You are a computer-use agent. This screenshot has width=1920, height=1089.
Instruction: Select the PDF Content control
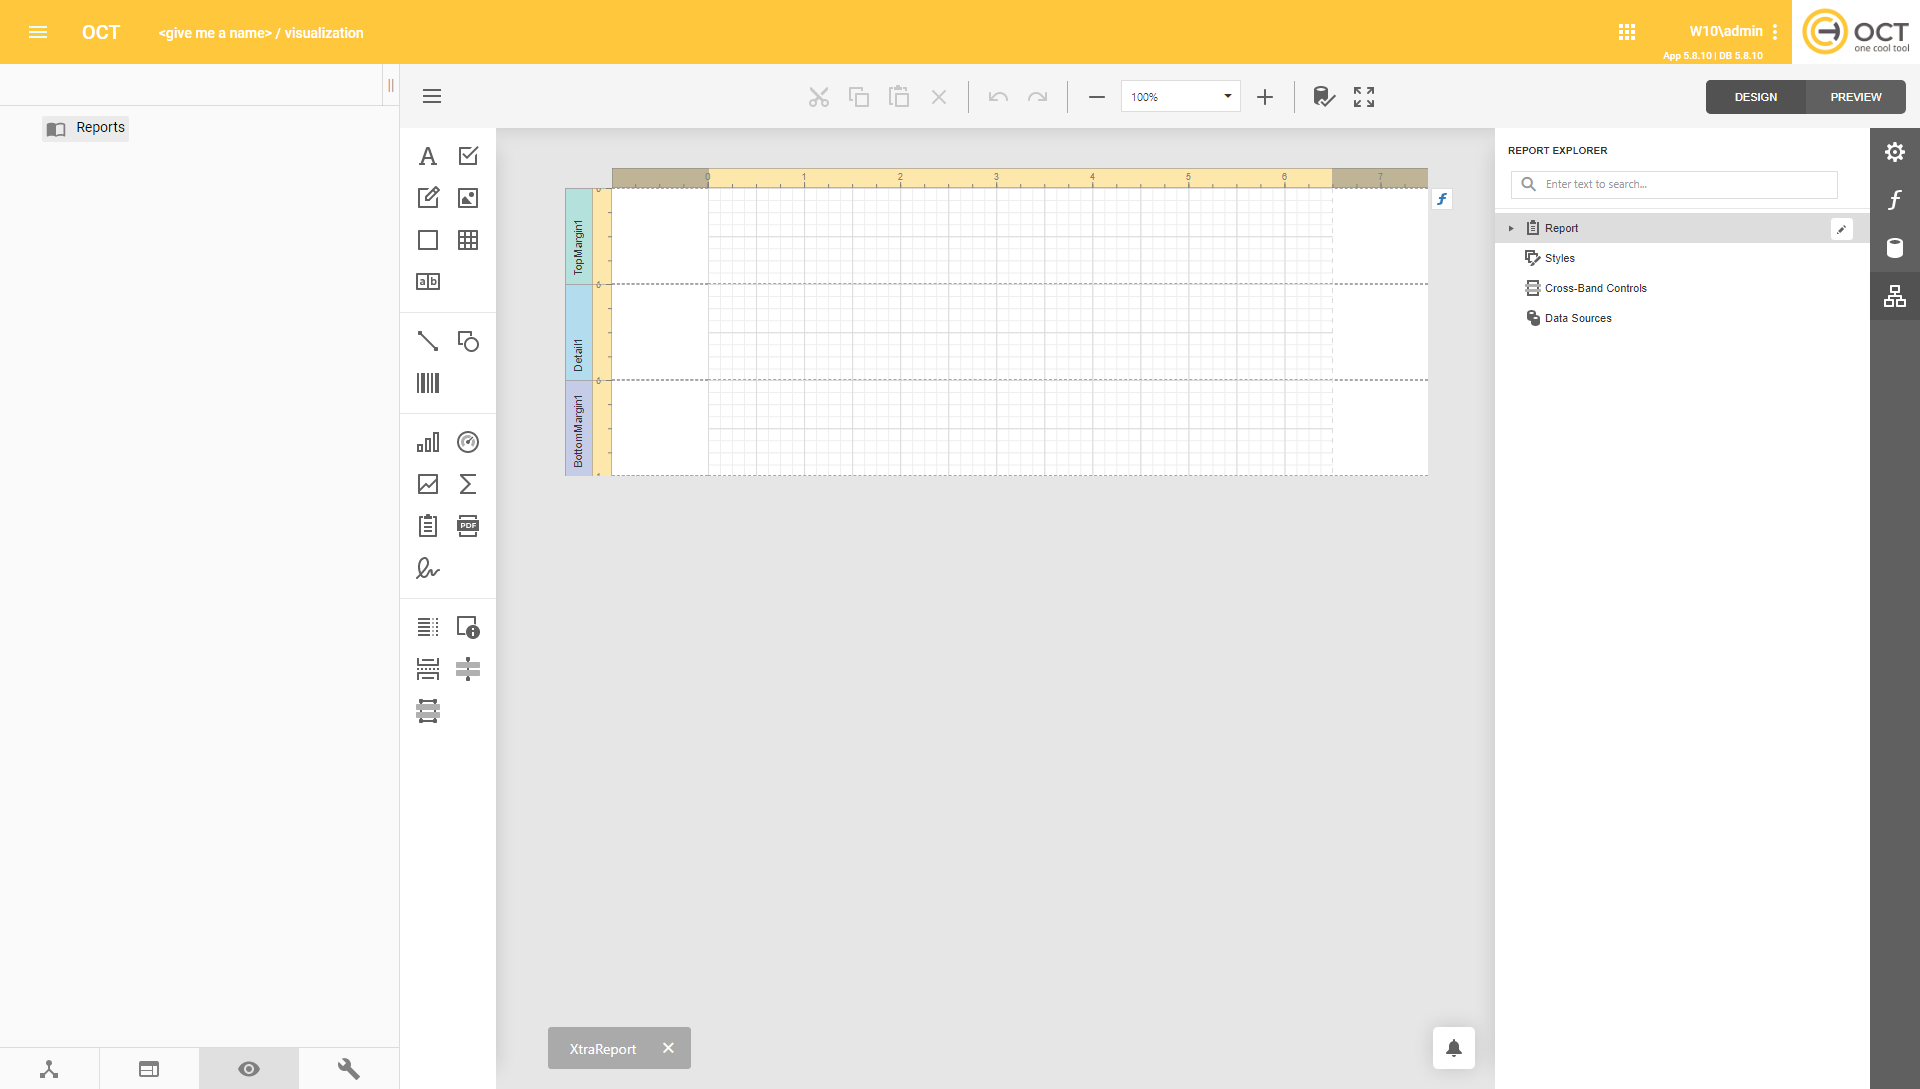click(x=468, y=526)
